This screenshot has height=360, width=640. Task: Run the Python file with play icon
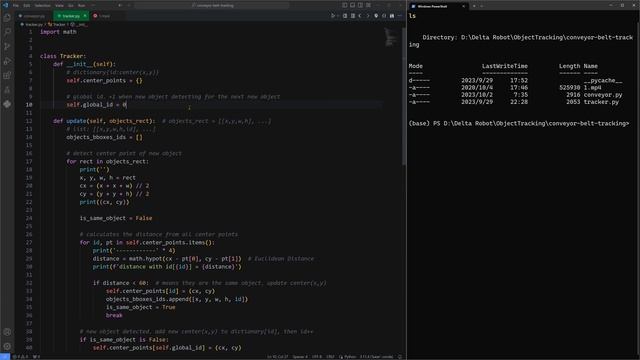point(333,16)
